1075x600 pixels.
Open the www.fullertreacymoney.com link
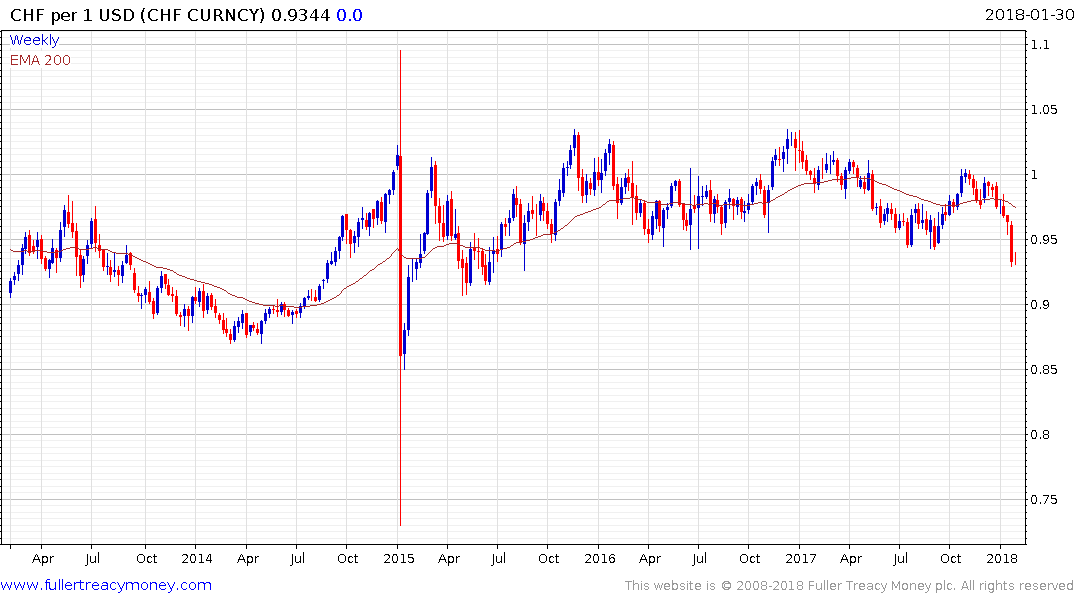point(106,585)
